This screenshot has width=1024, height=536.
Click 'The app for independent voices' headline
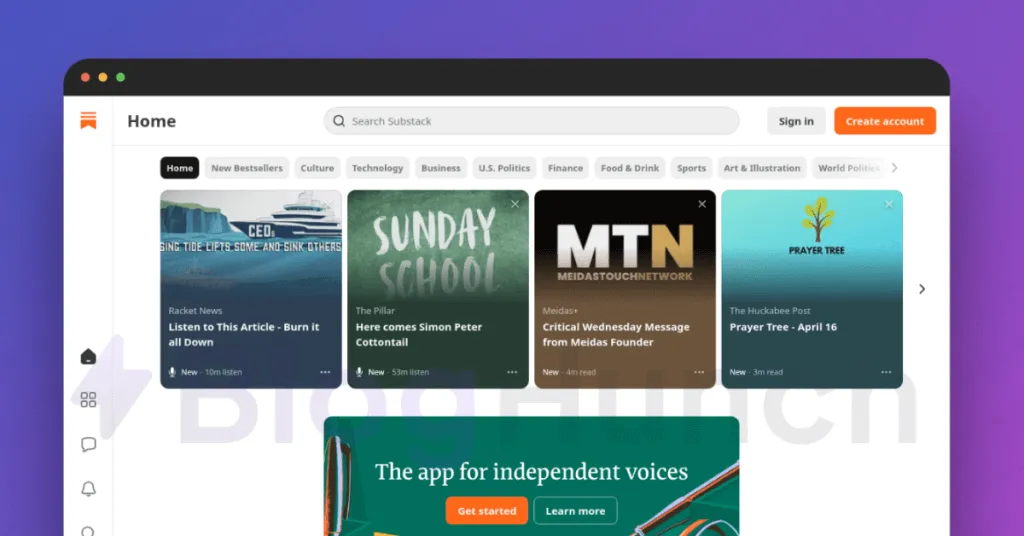[531, 471]
